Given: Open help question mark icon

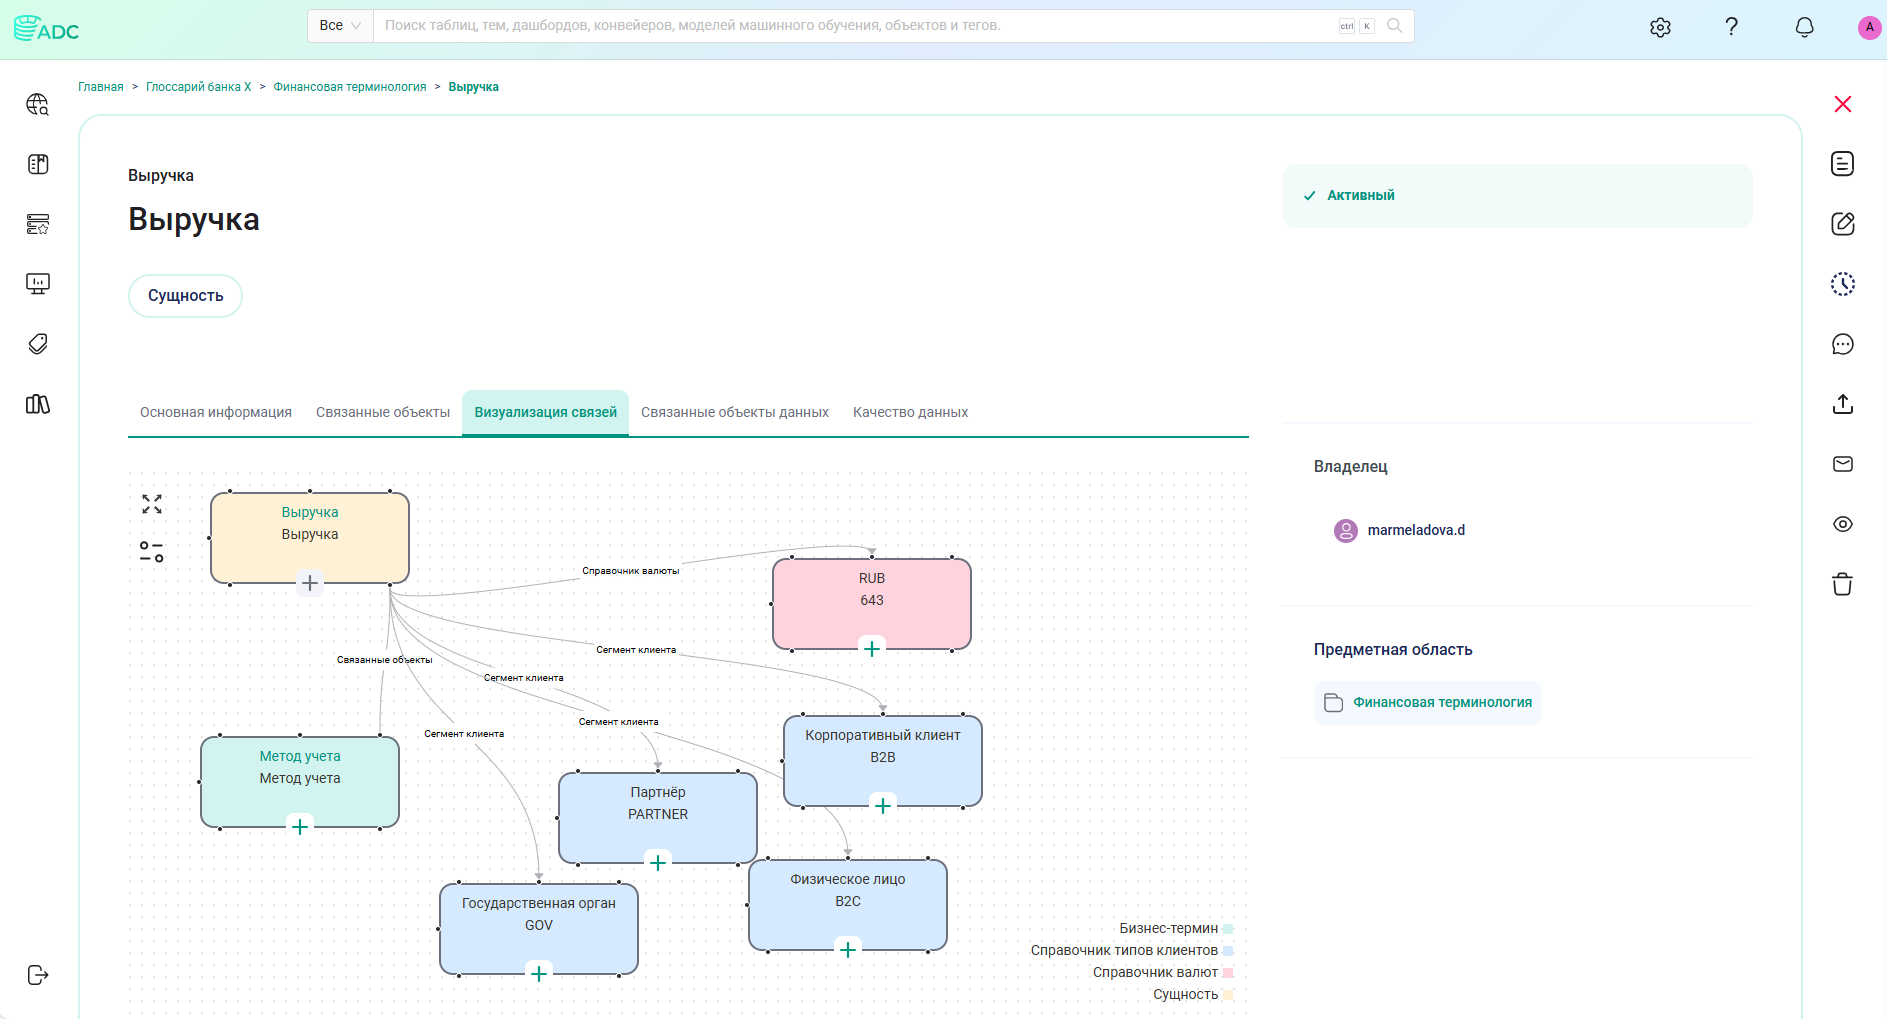Looking at the screenshot, I should coord(1732,27).
